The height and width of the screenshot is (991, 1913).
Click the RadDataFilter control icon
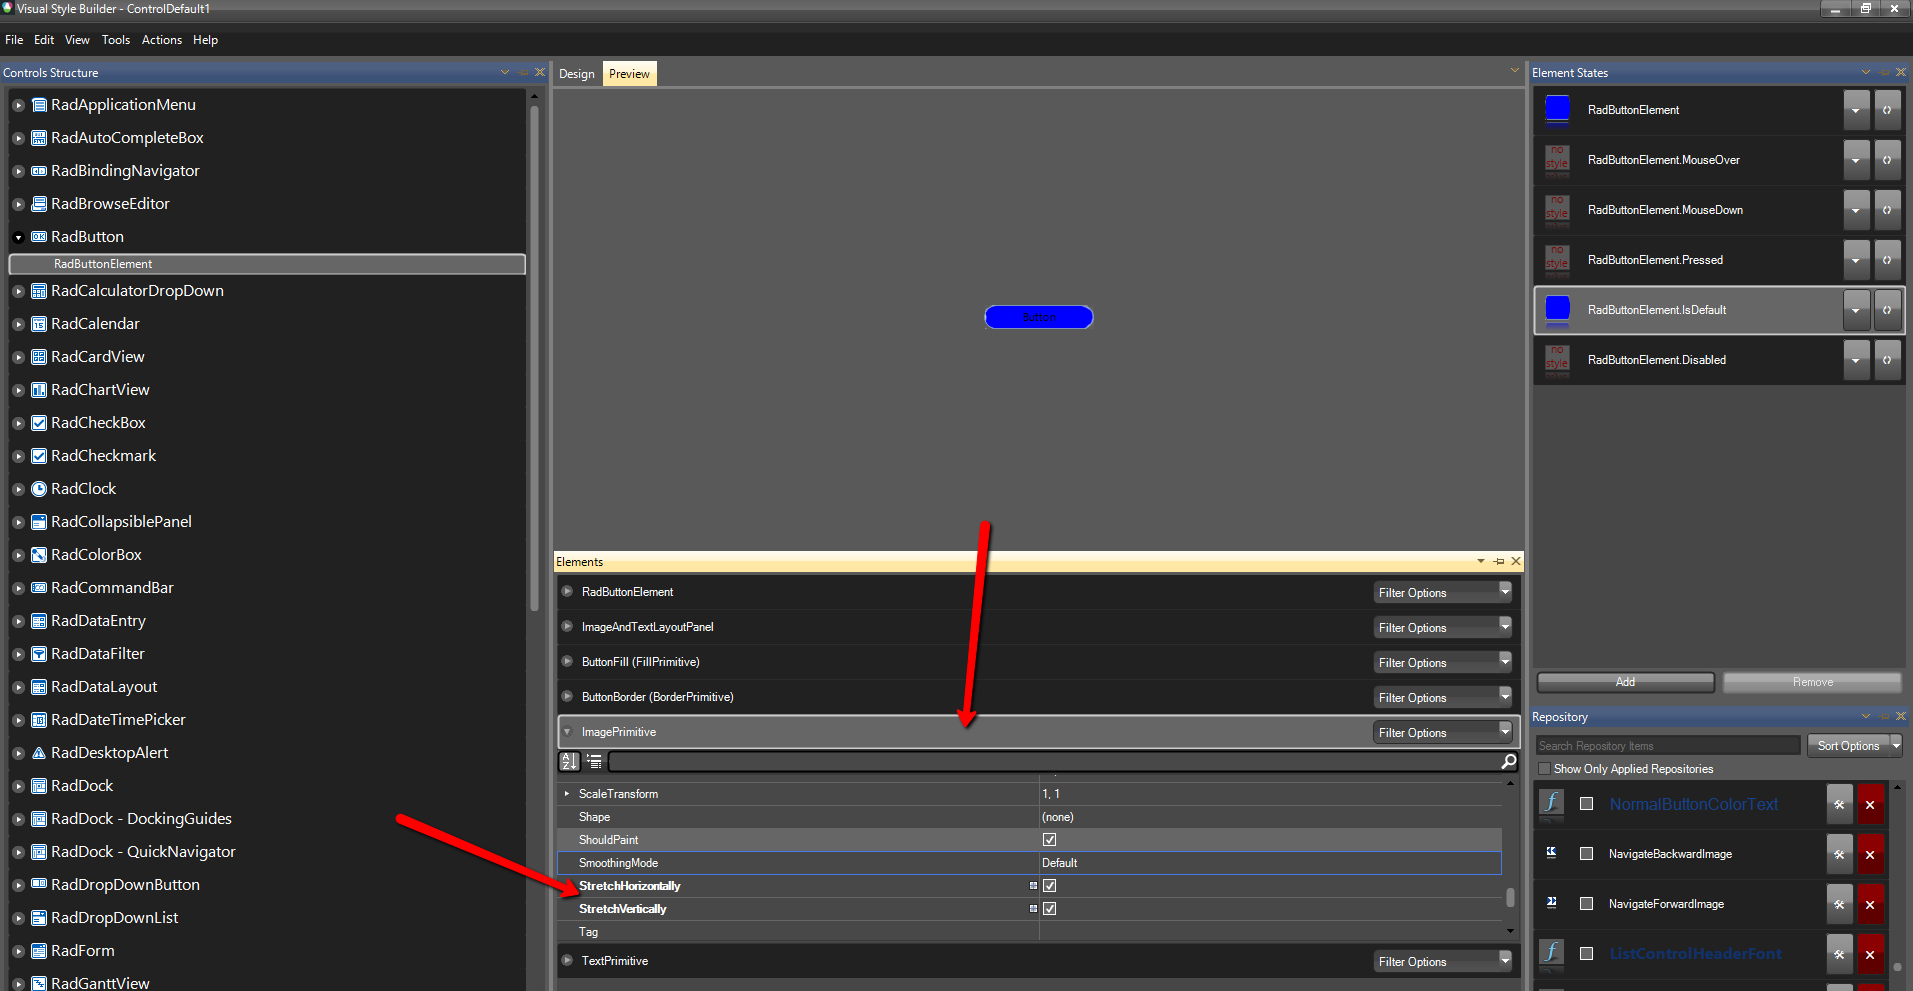[39, 654]
